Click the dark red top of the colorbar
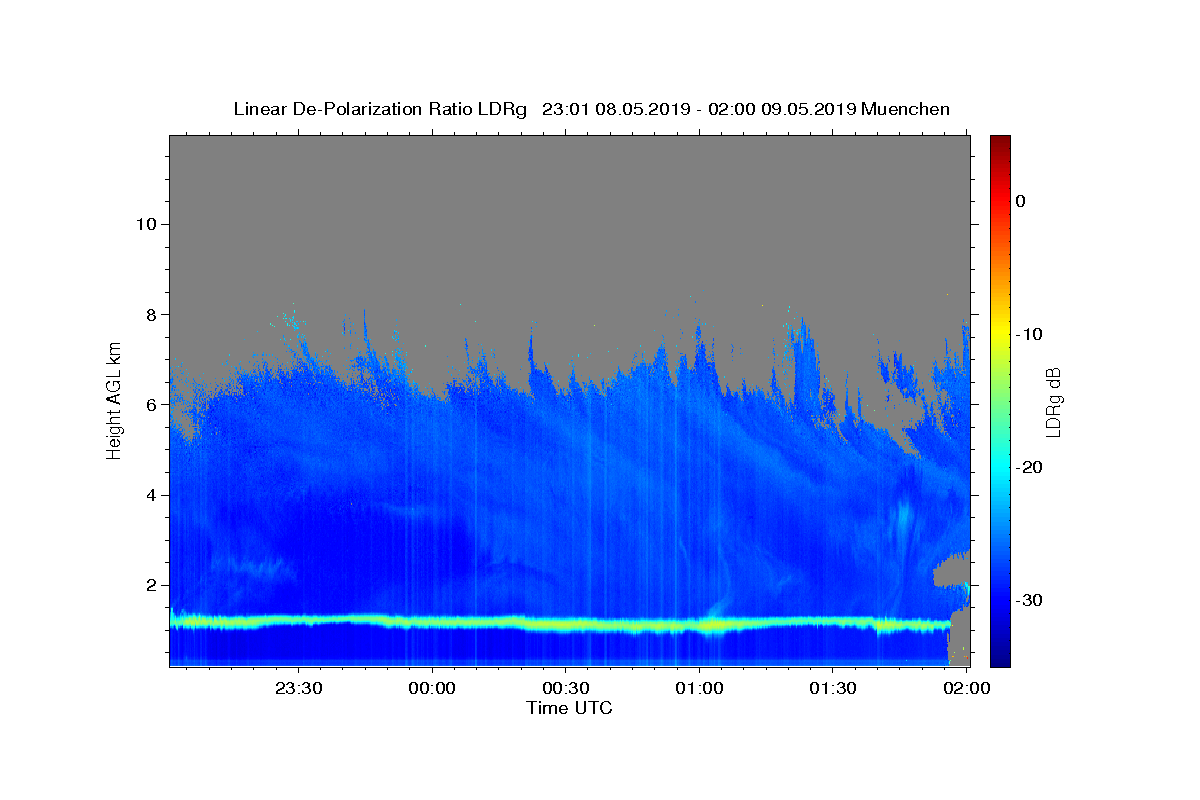 (1000, 142)
